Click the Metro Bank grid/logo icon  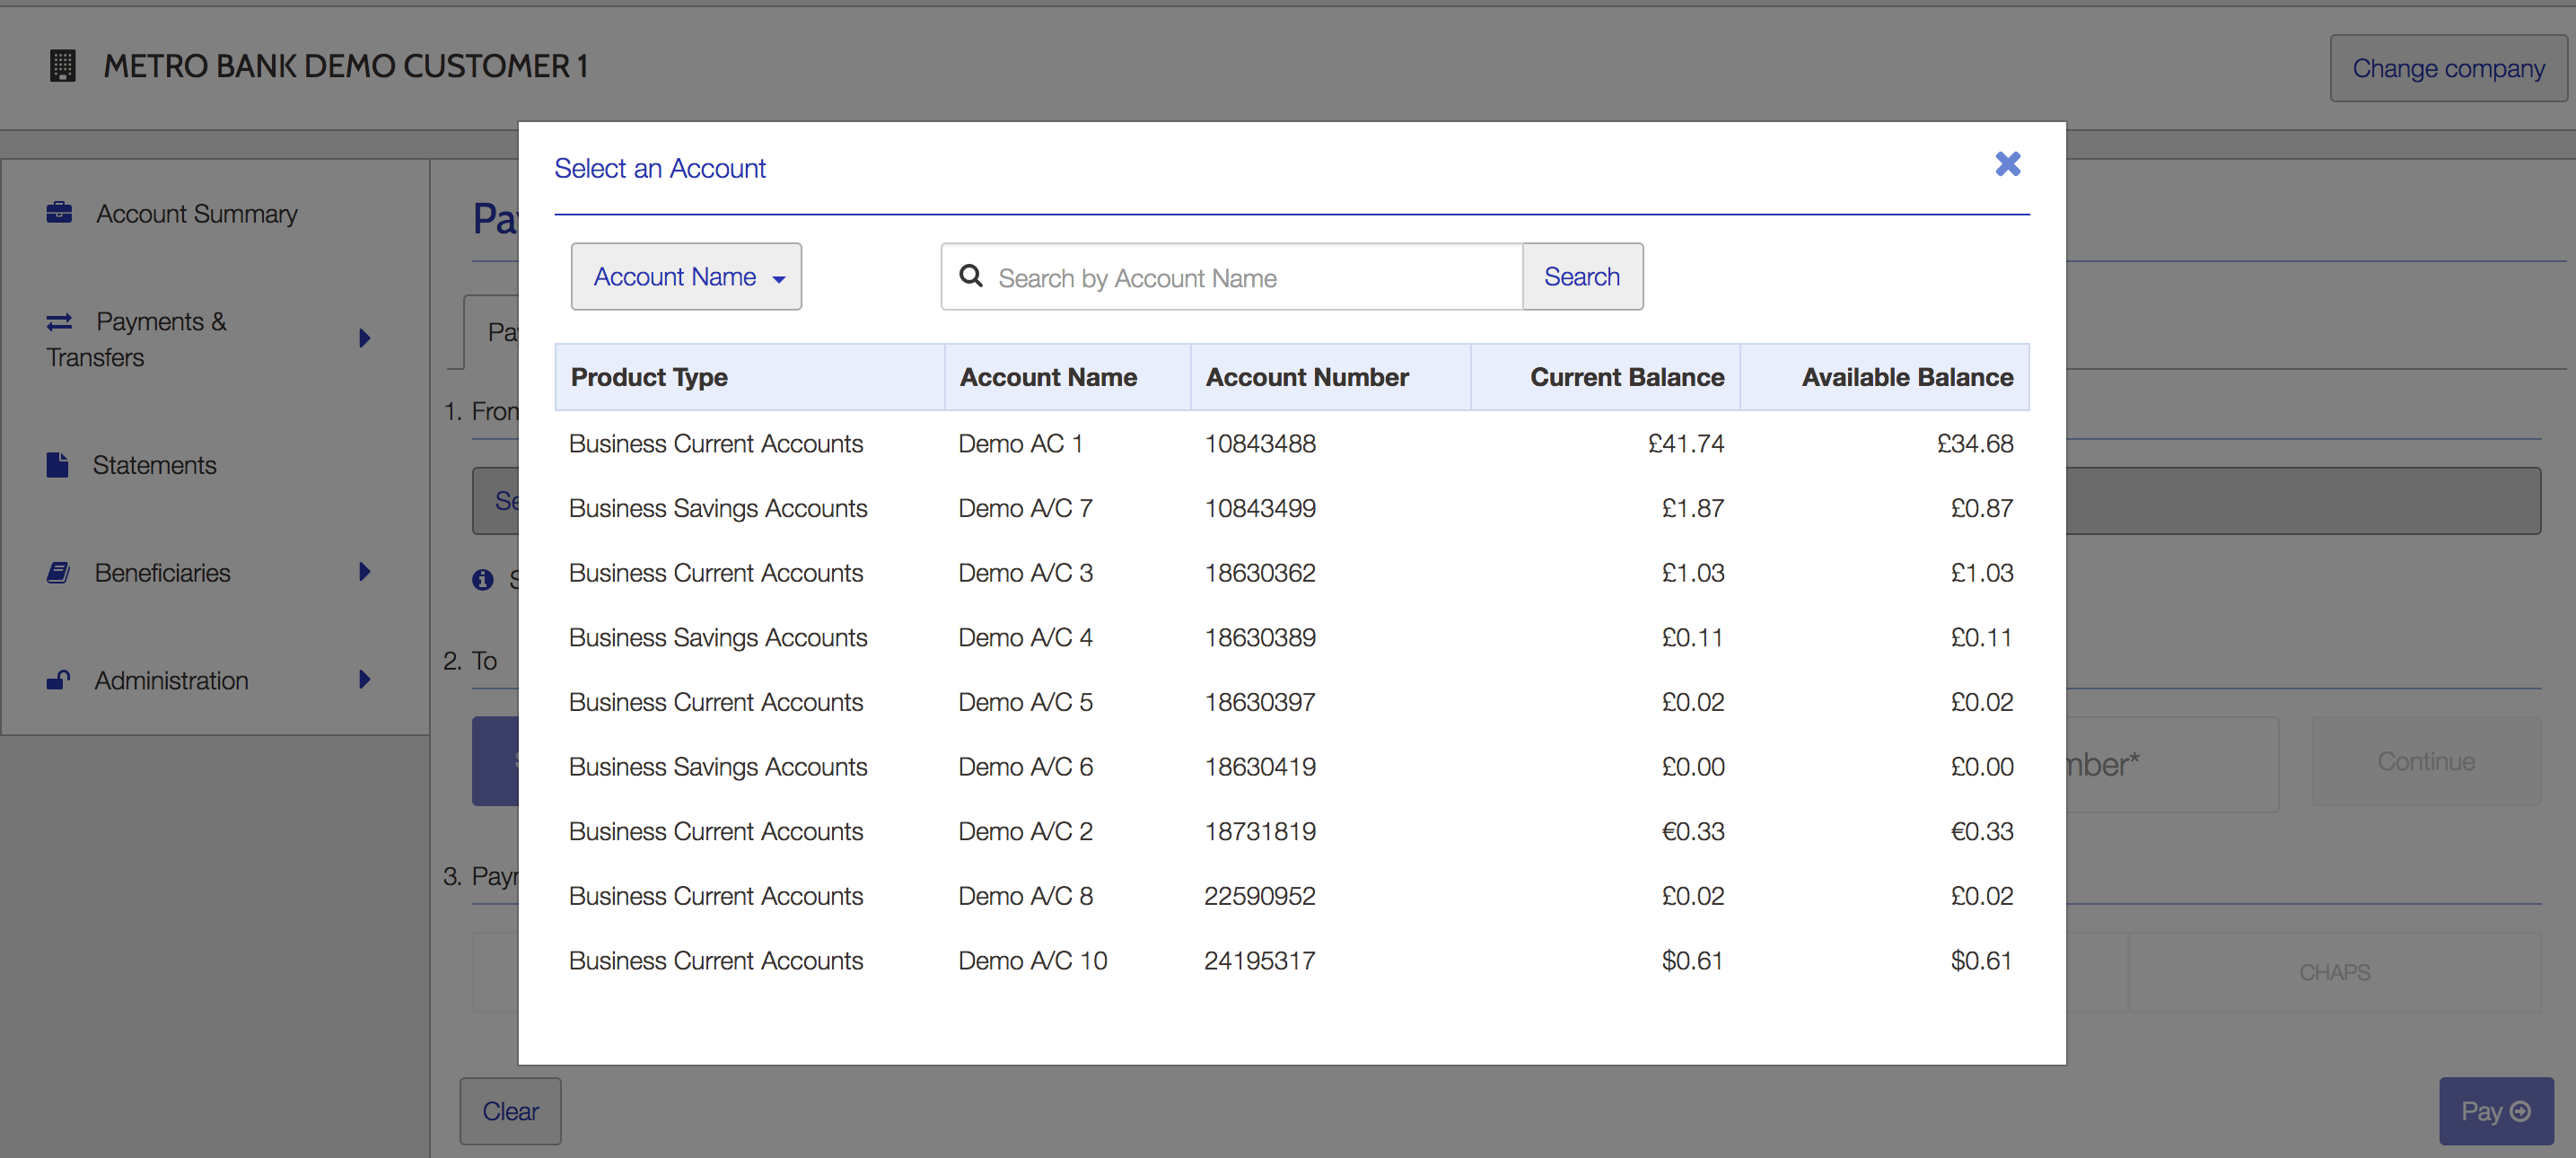point(61,66)
